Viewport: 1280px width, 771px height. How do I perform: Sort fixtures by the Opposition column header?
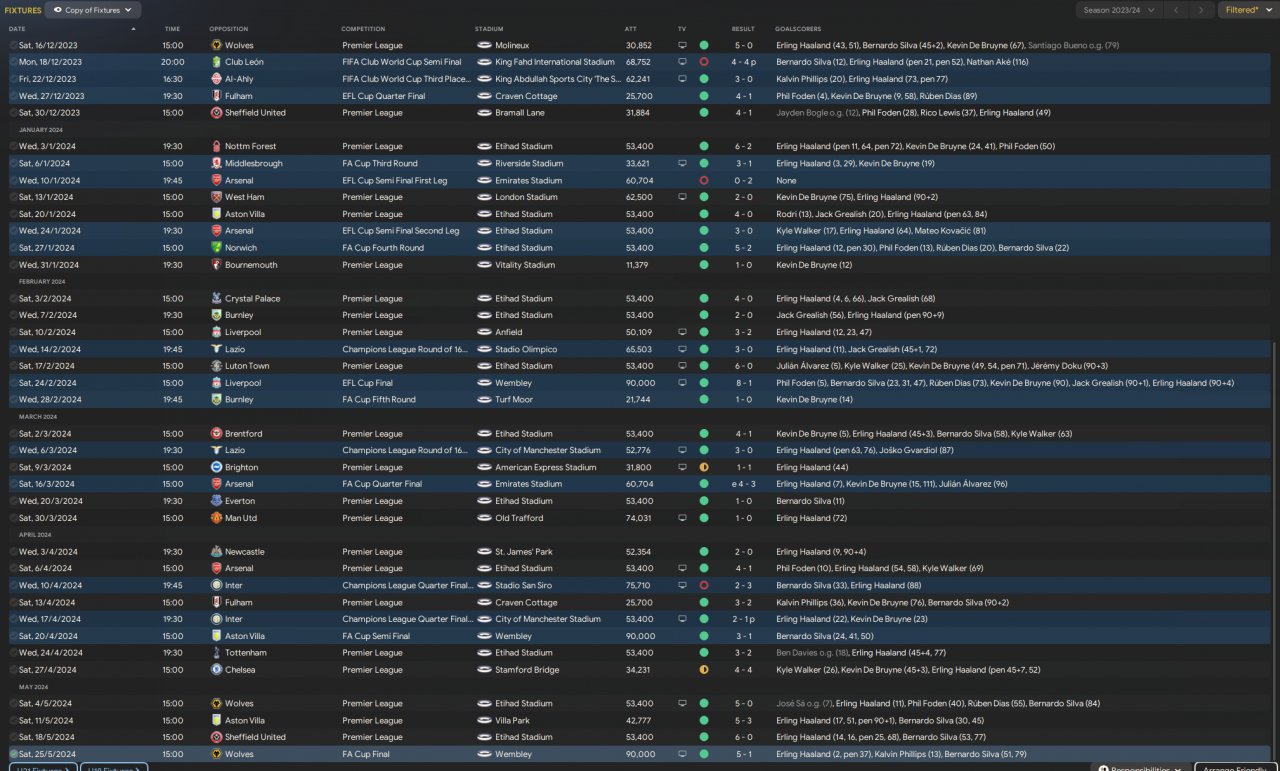pyautogui.click(x=229, y=29)
